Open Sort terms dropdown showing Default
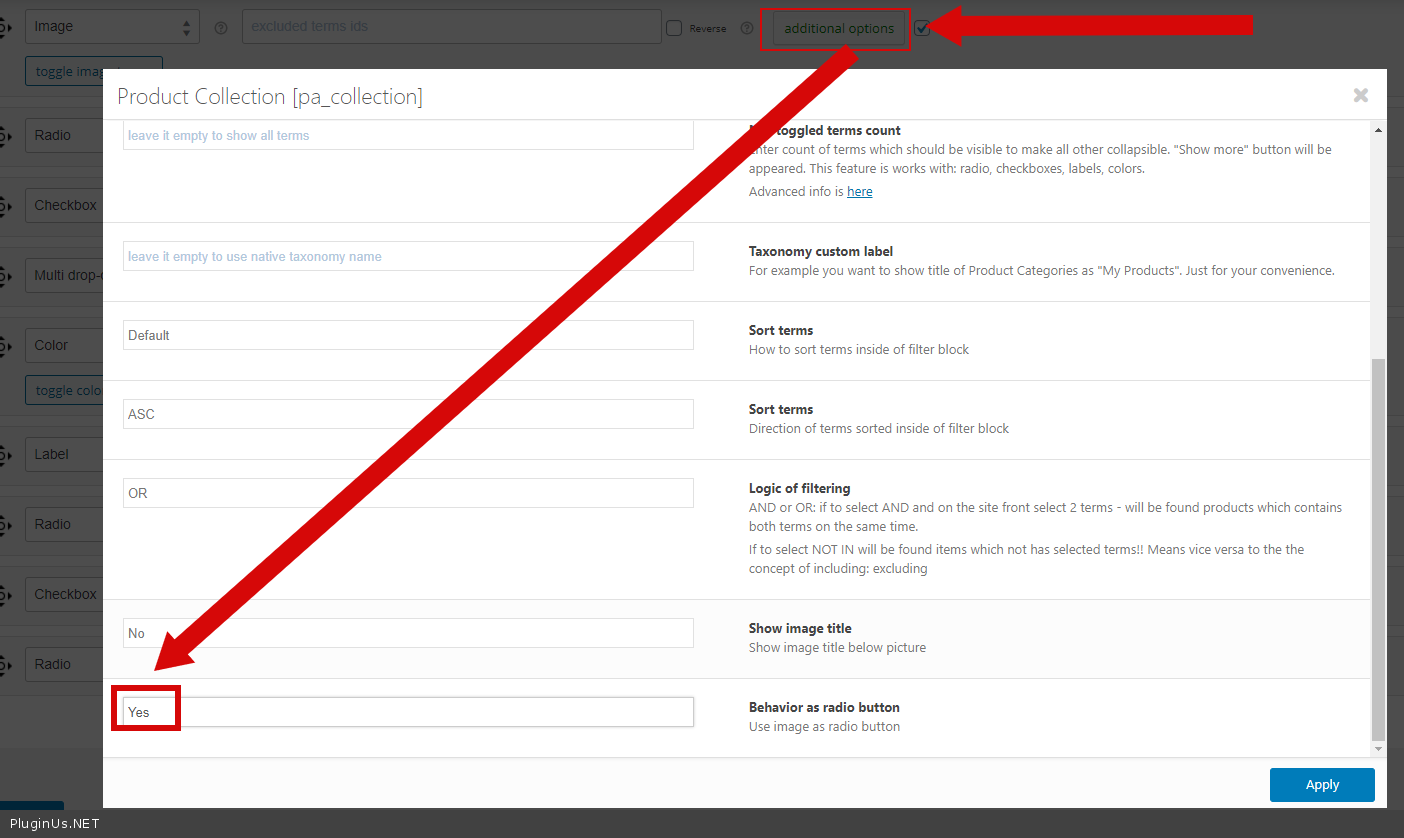The image size is (1404, 838). pyautogui.click(x=408, y=335)
